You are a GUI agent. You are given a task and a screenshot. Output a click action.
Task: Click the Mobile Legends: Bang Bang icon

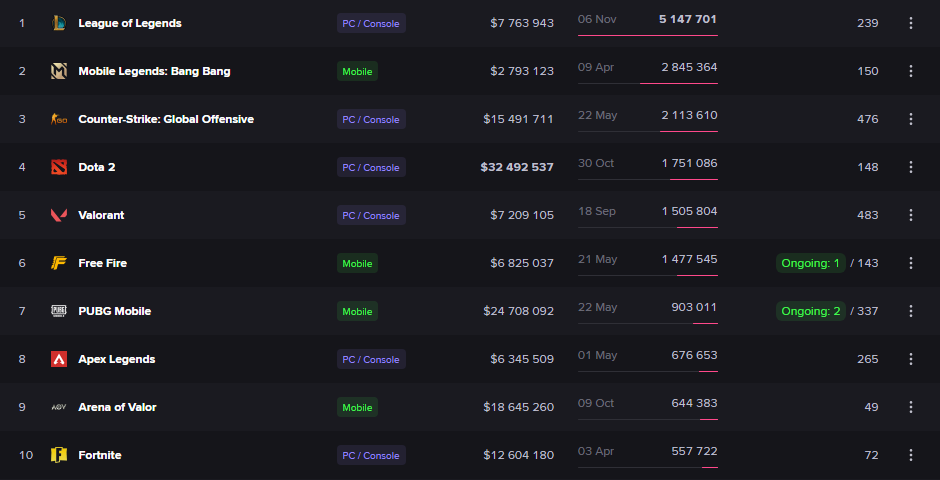click(x=59, y=71)
